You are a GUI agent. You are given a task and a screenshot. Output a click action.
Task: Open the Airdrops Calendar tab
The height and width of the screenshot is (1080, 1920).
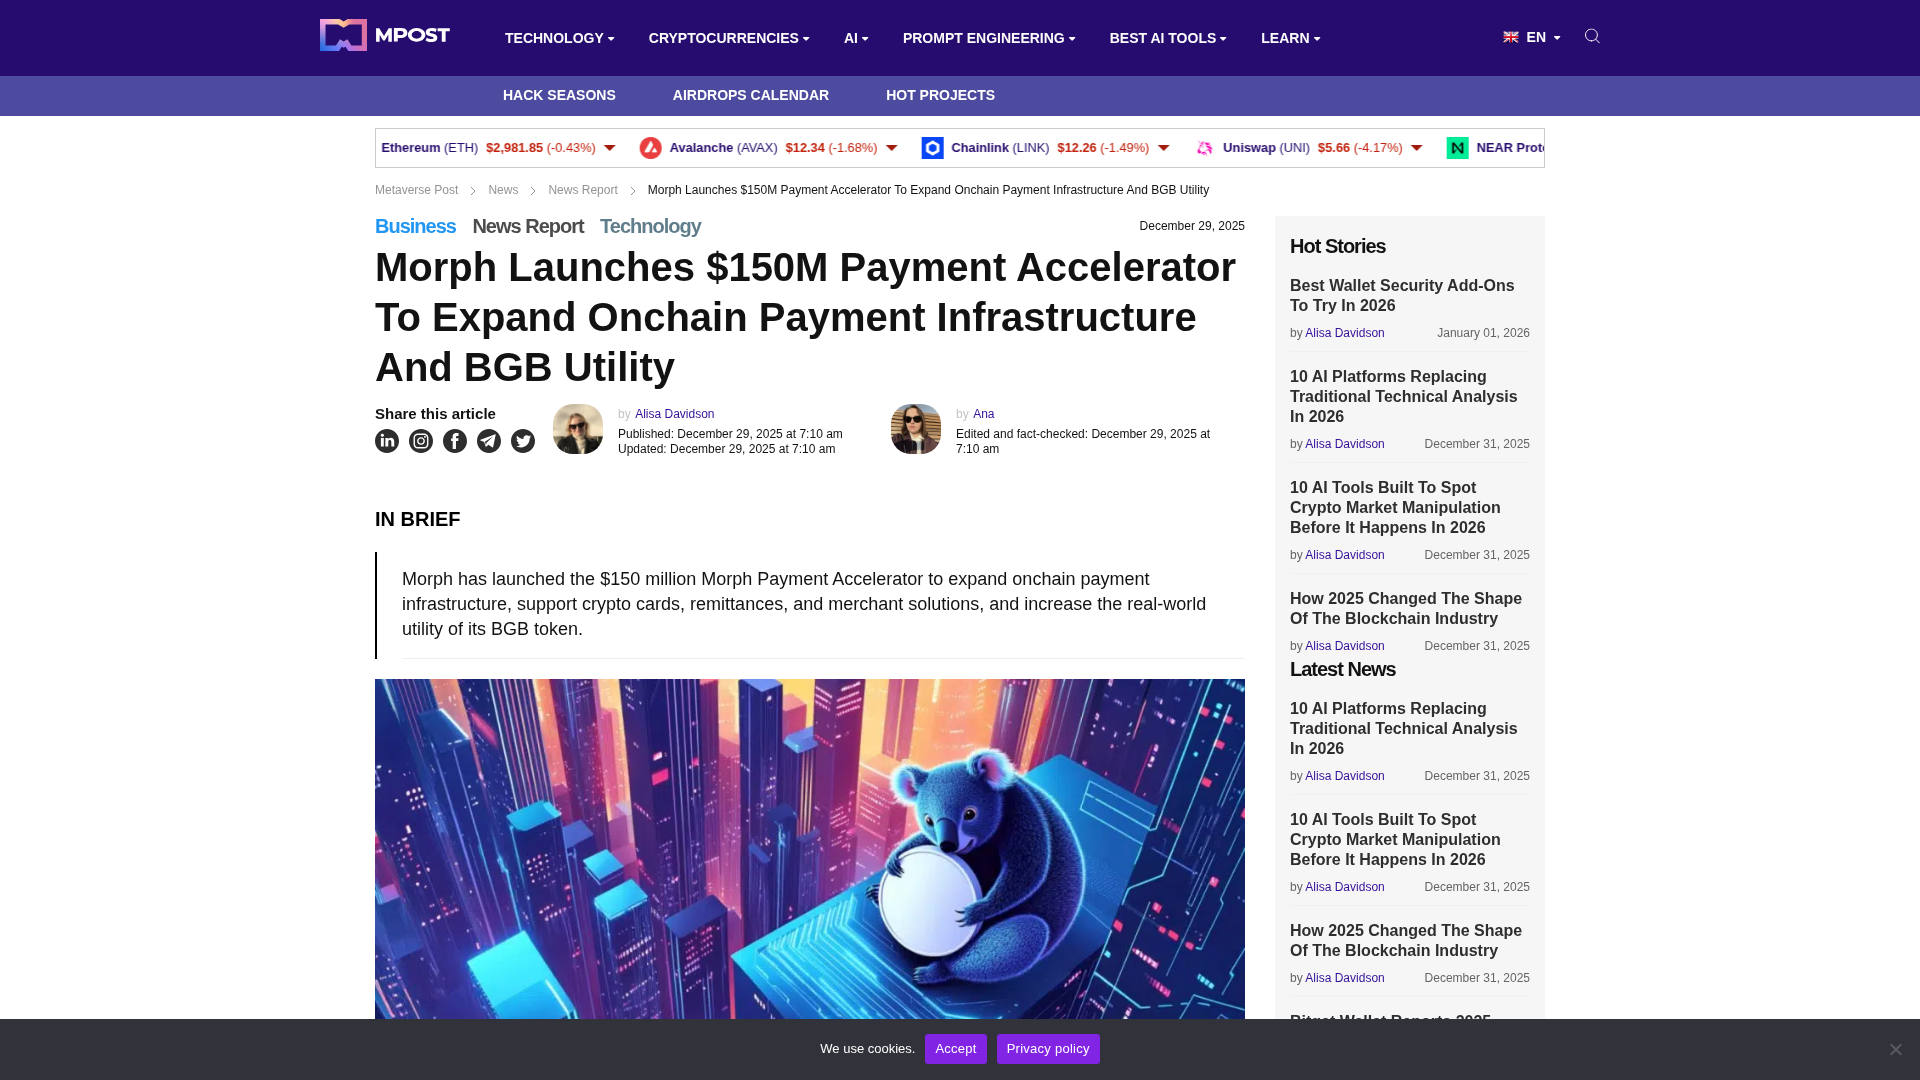pyautogui.click(x=750, y=95)
